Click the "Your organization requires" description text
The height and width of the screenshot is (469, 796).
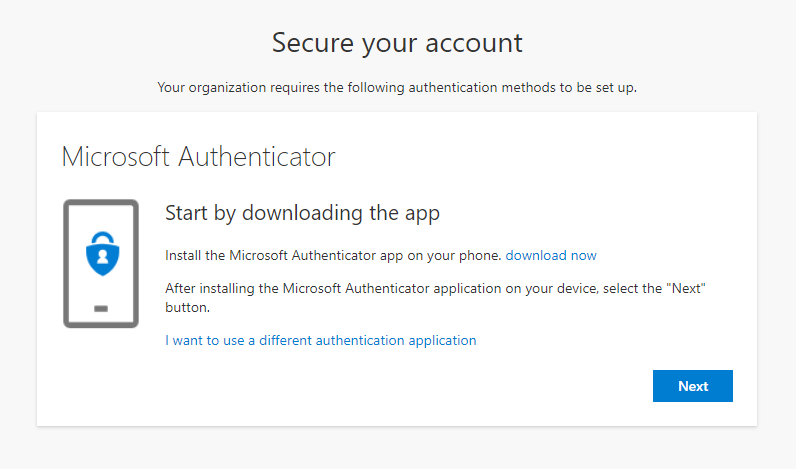(x=397, y=87)
